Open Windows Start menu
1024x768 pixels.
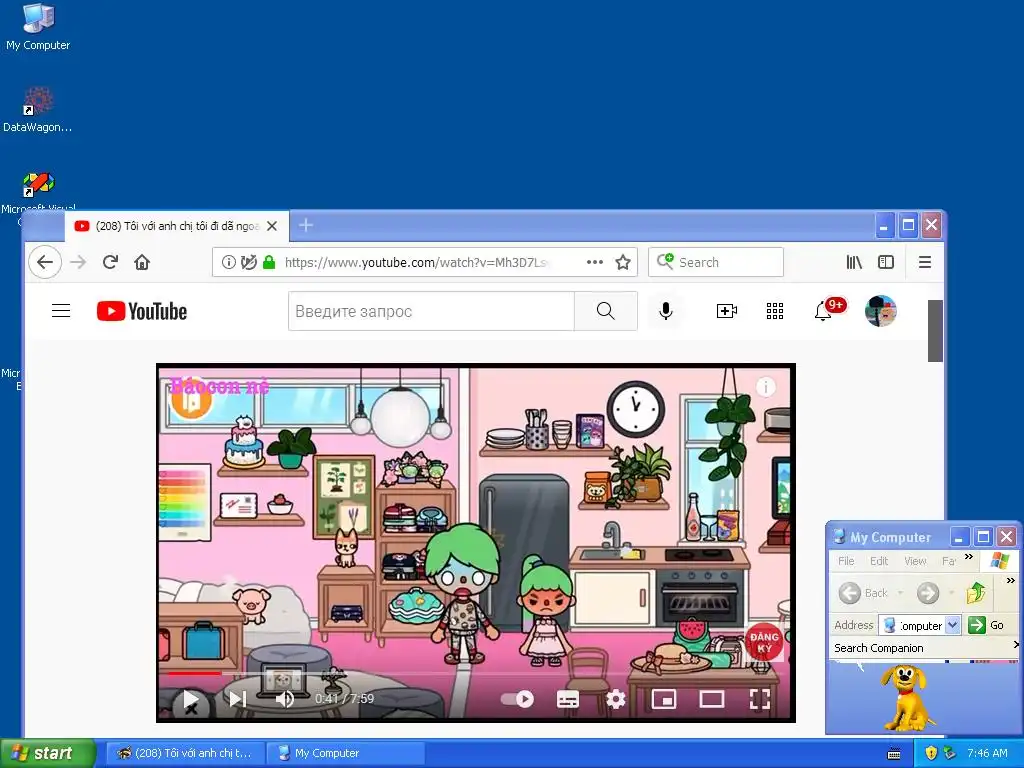tap(48, 753)
